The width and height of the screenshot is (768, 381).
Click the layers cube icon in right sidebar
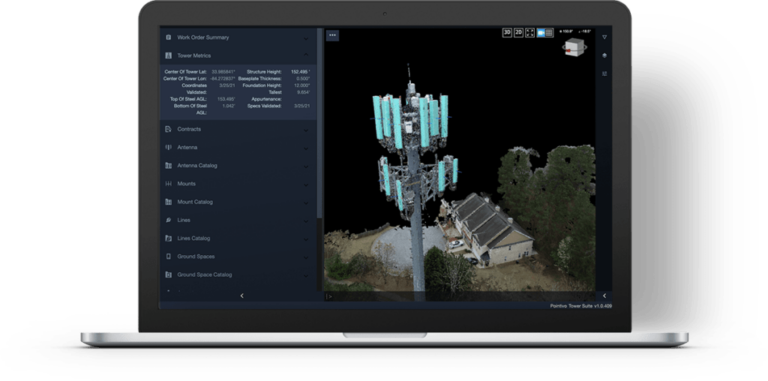[604, 55]
